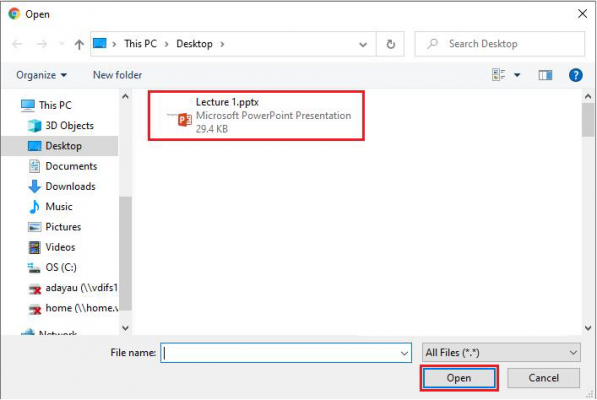Screen dimensions: 597x400
Task: Click the Refresh button in address bar
Action: (x=390, y=44)
